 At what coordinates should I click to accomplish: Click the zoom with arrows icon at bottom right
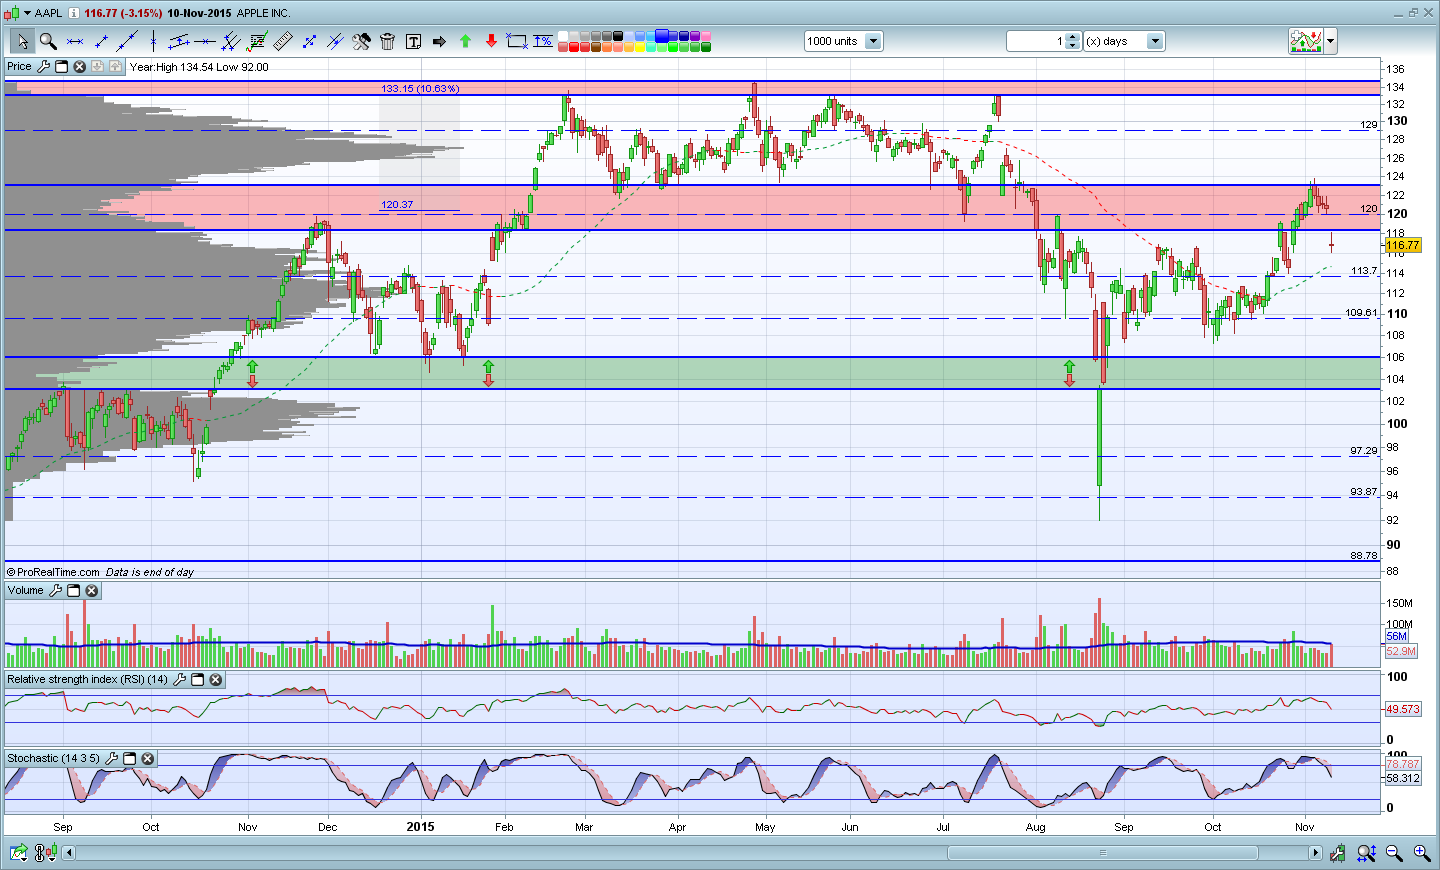[x=1366, y=853]
